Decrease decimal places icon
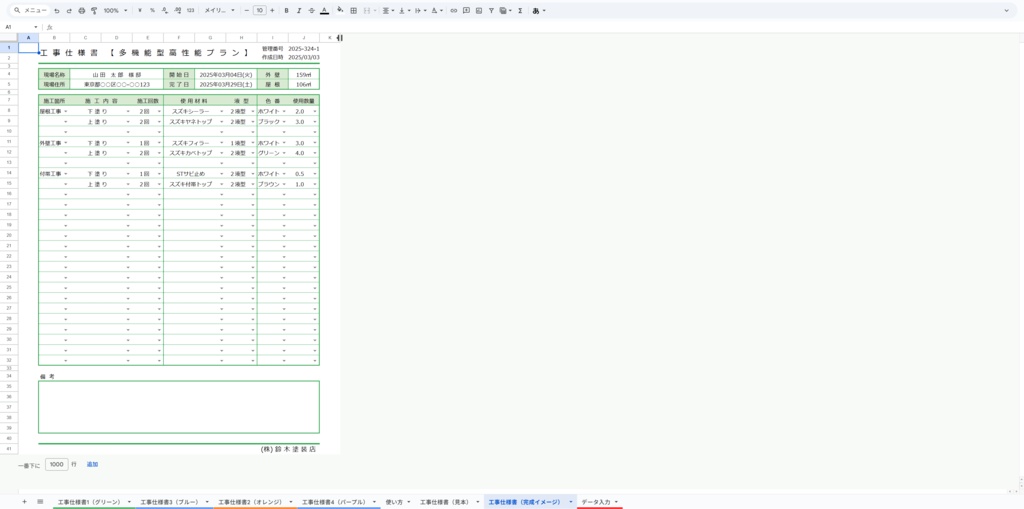Viewport: 1024px width, 509px height. click(165, 10)
